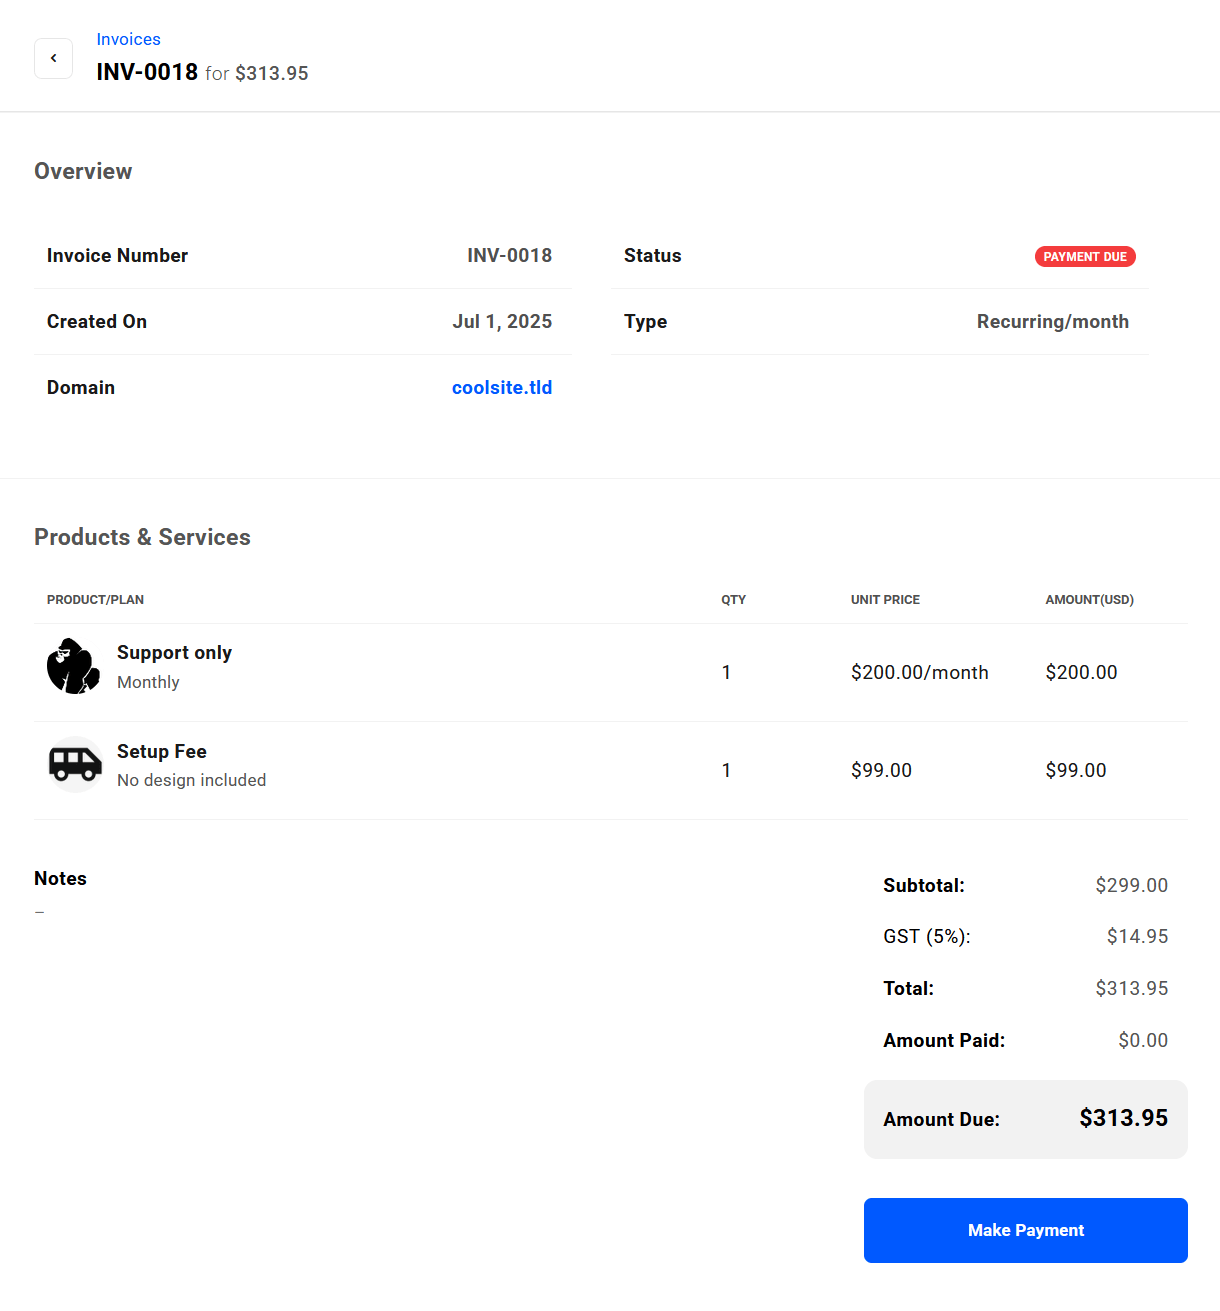Click the UNIT PRICE column header

point(885,600)
